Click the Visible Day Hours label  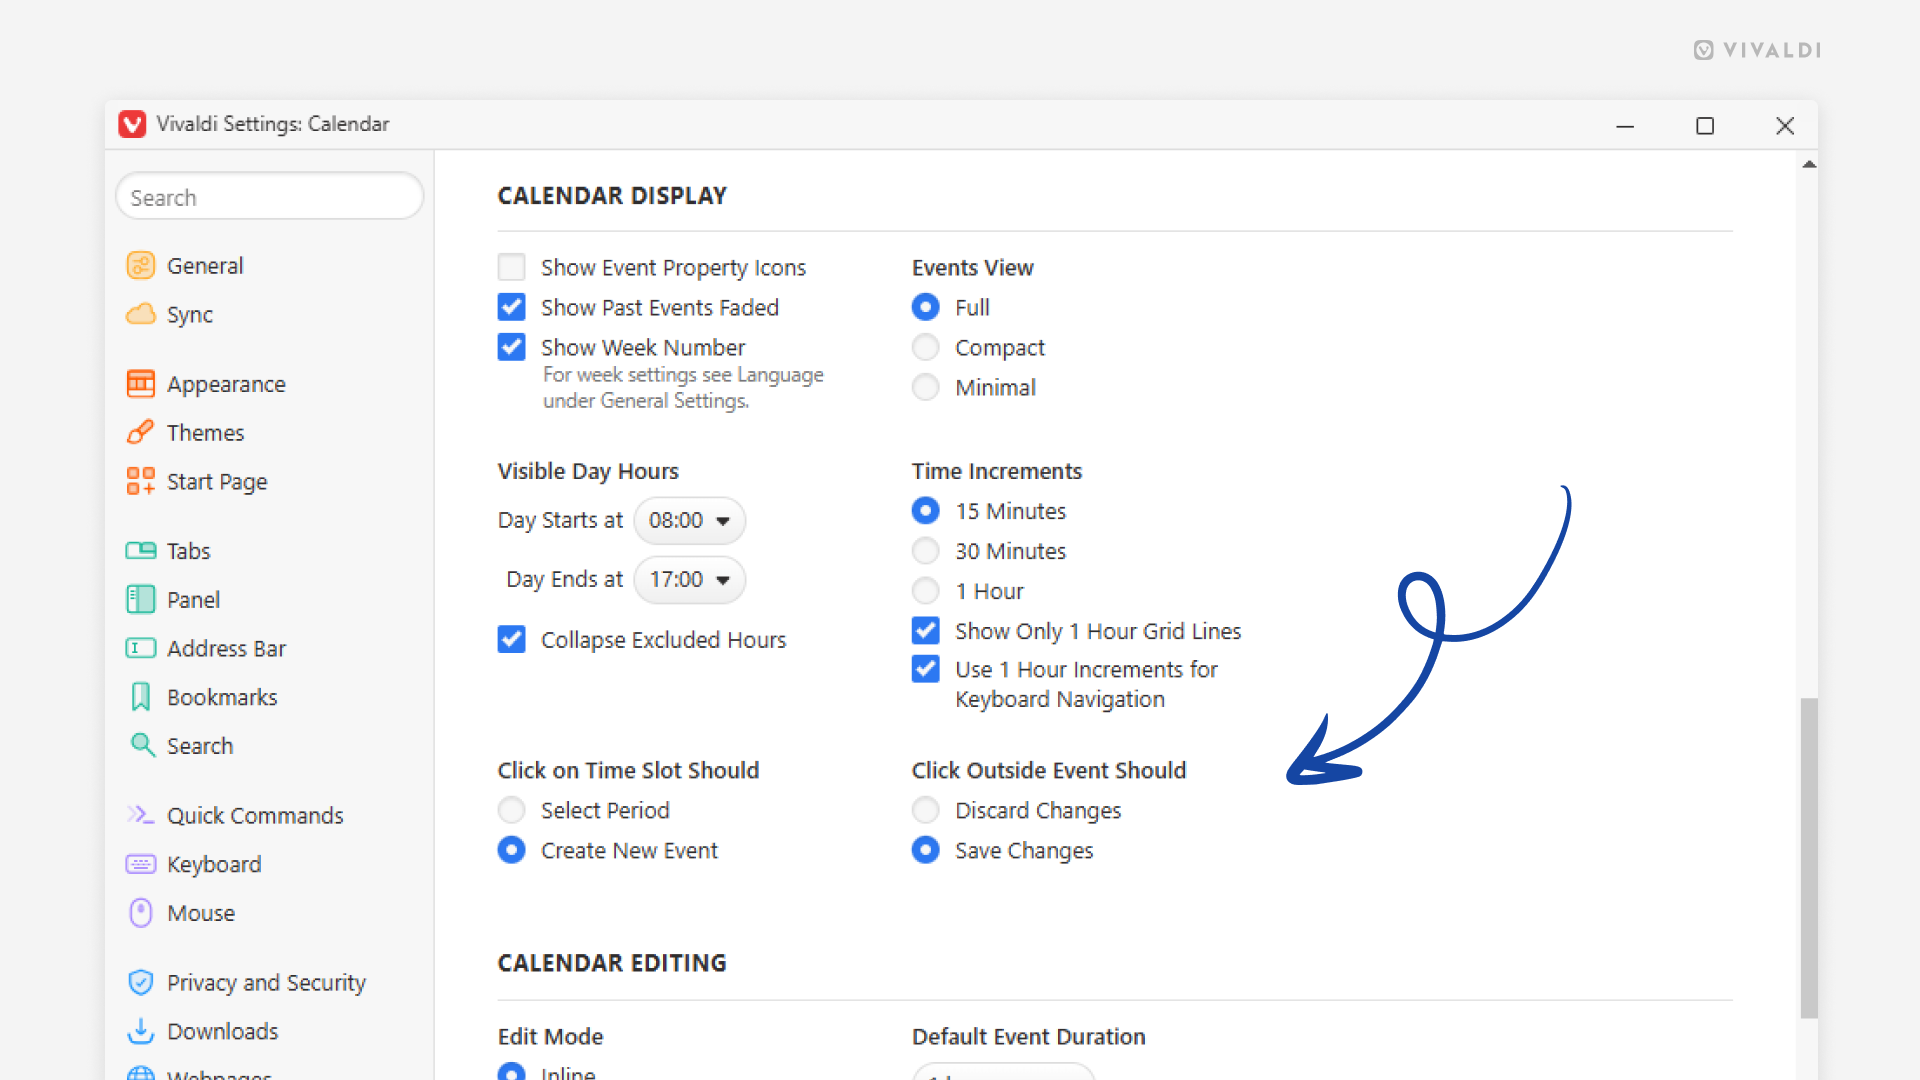click(588, 471)
